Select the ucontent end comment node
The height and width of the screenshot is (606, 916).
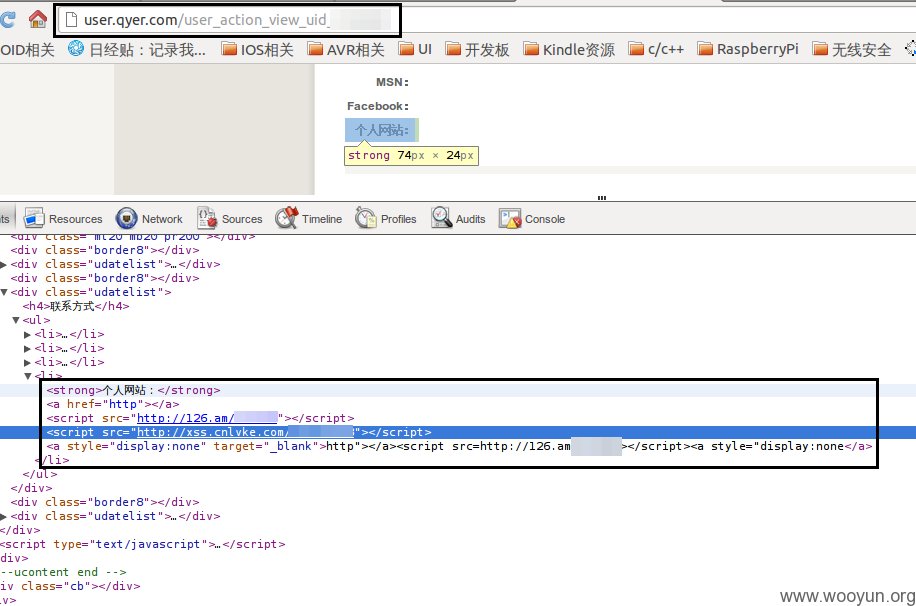pyautogui.click(x=63, y=572)
